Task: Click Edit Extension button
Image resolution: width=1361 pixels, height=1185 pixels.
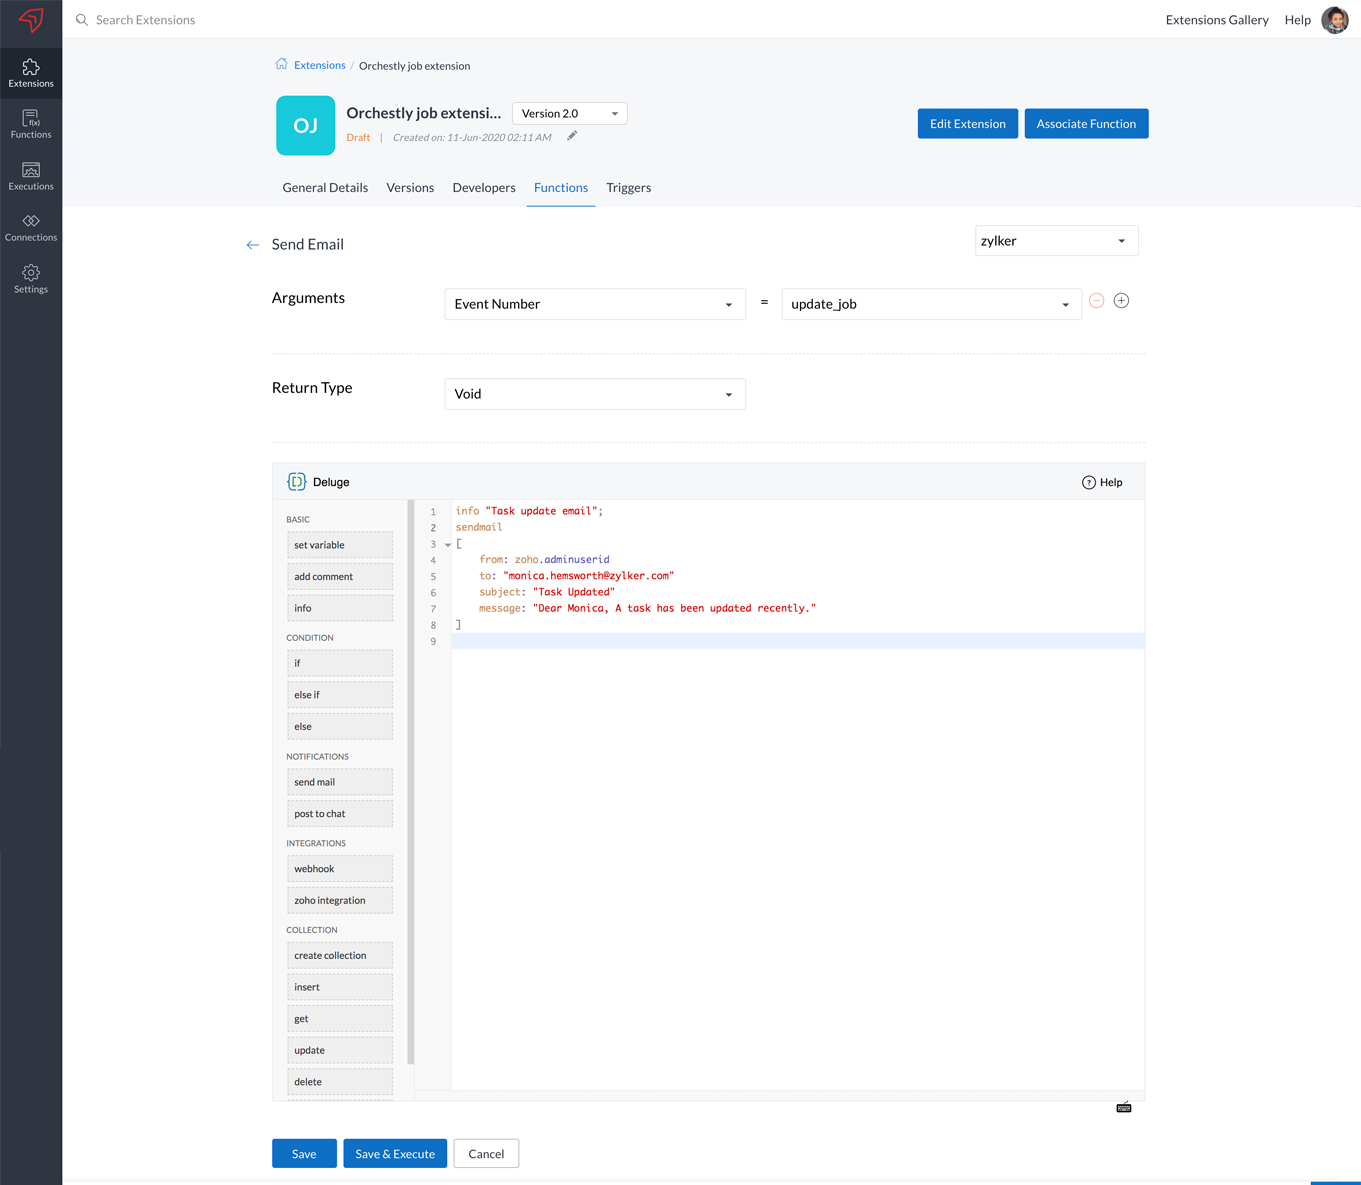Action: tap(968, 124)
